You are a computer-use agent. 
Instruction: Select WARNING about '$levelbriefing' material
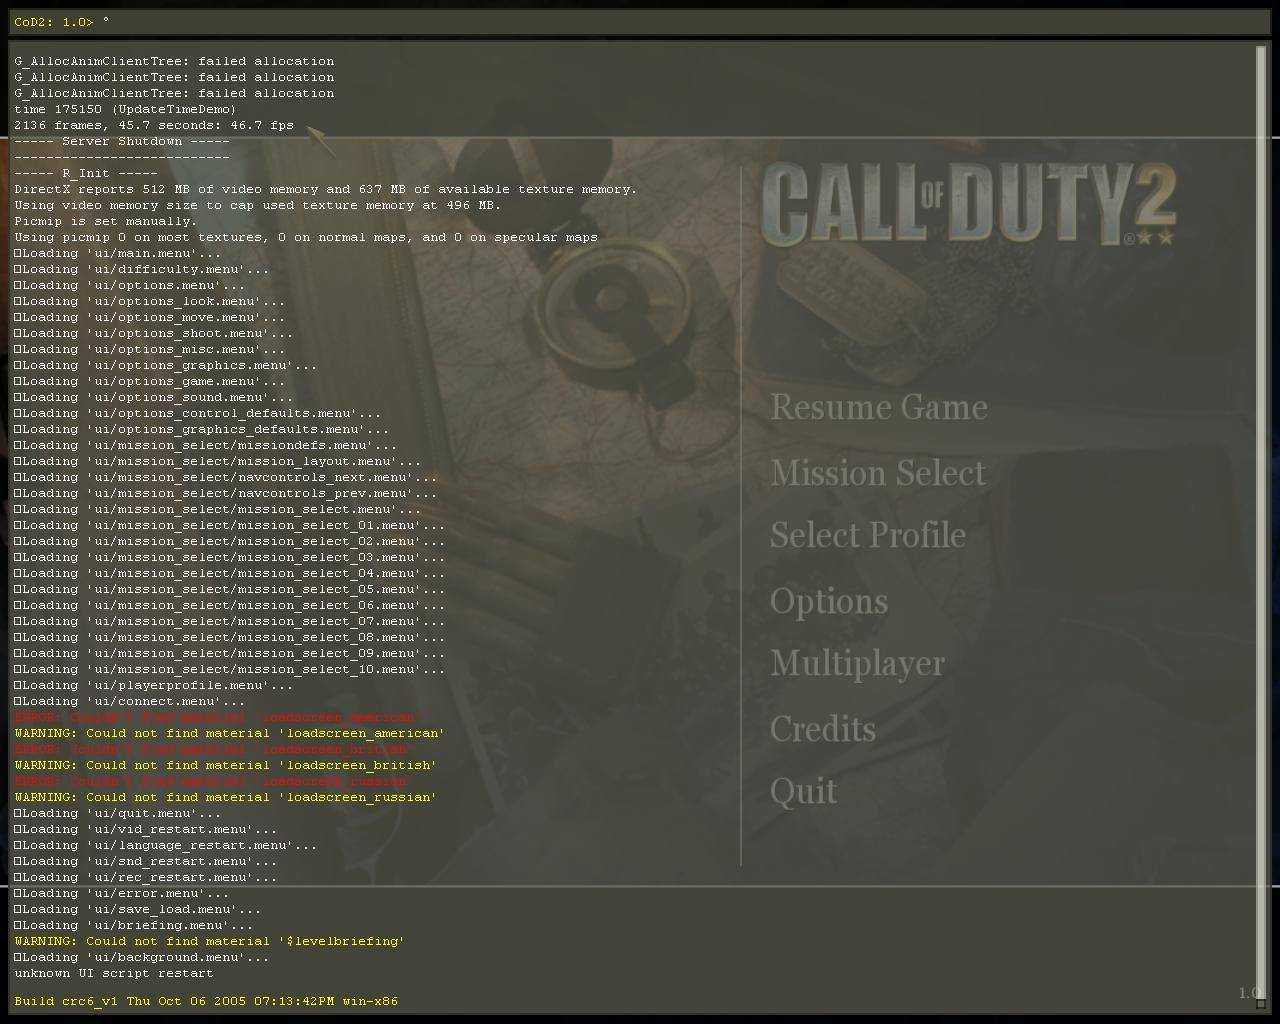(210, 941)
